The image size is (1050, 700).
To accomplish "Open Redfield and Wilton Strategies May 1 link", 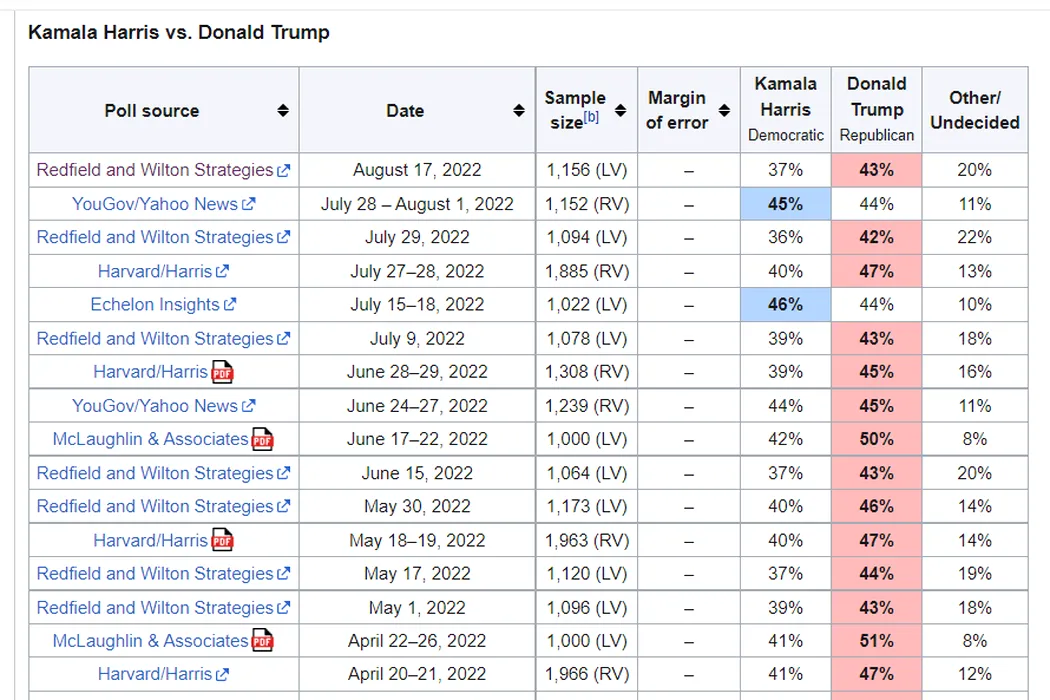I will [155, 608].
